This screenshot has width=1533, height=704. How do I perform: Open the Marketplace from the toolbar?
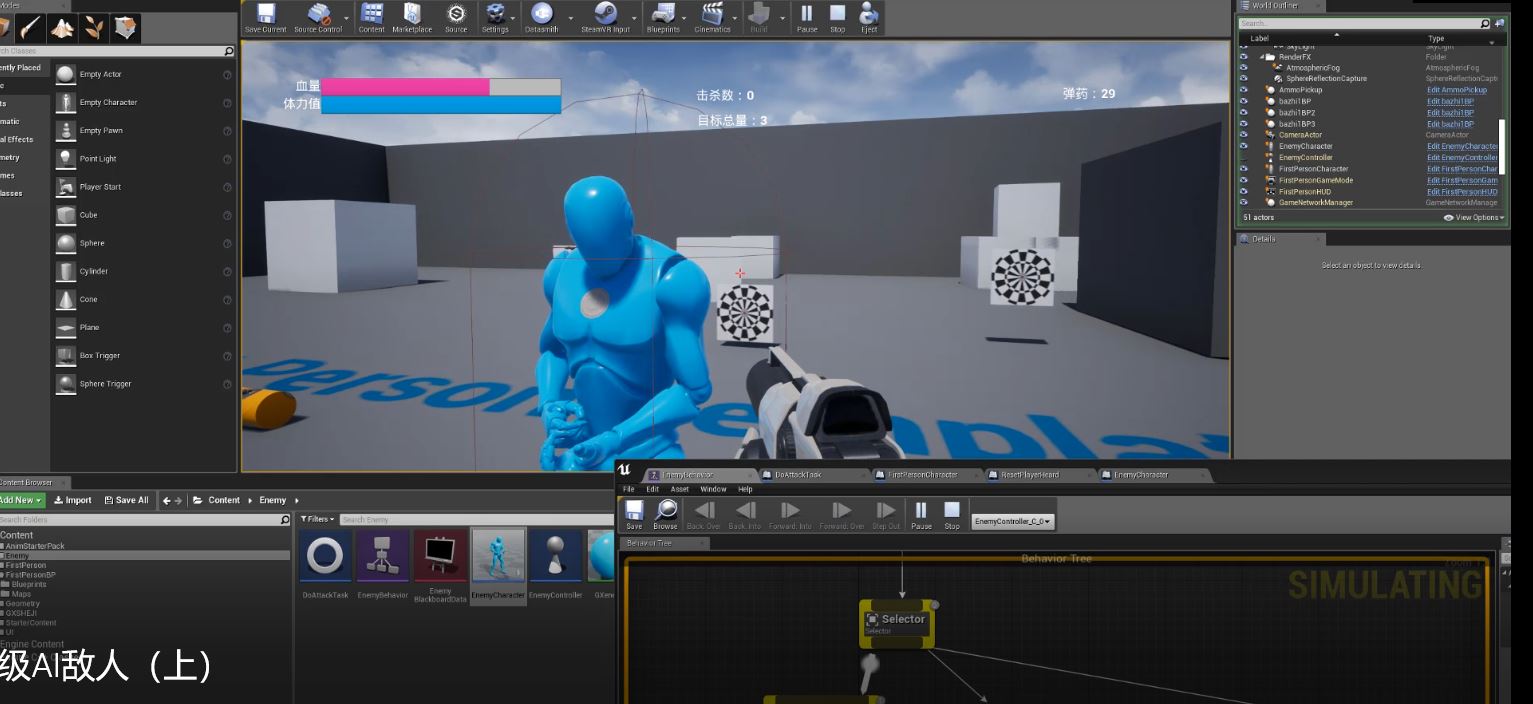click(x=412, y=17)
